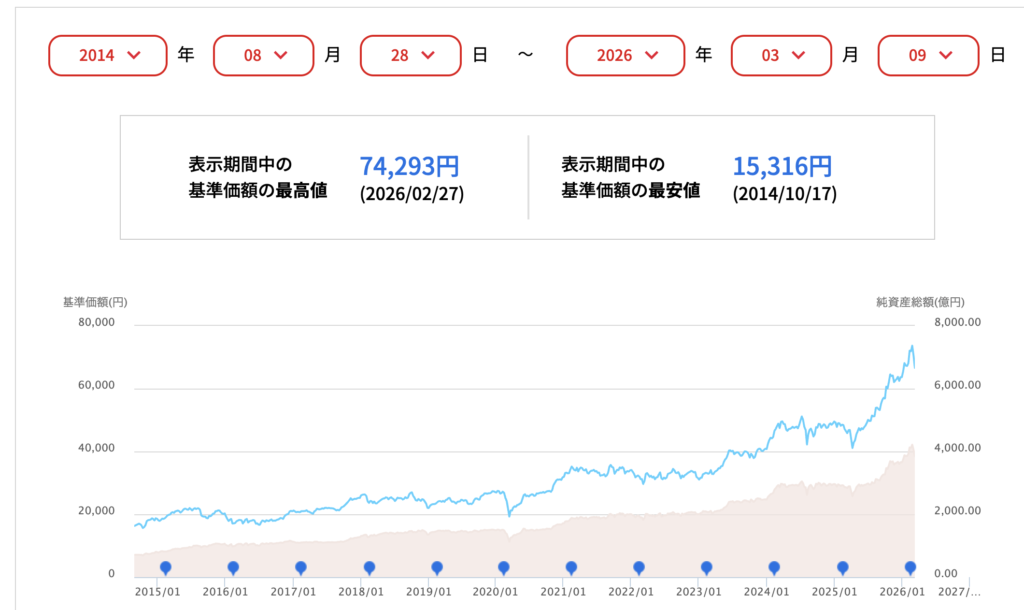1024x610 pixels.
Task: Click the highest price value 74,293円
Action: [409, 166]
